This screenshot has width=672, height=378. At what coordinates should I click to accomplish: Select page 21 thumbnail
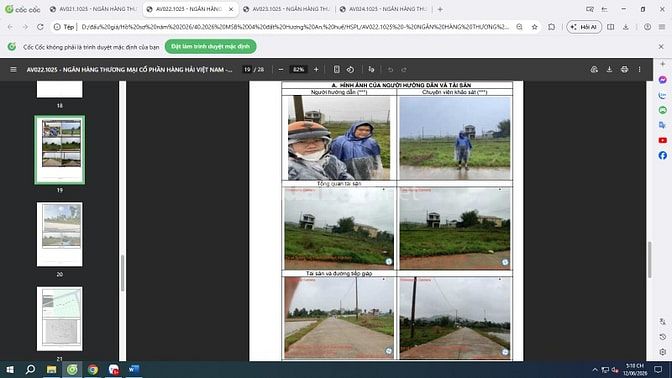tap(60, 319)
